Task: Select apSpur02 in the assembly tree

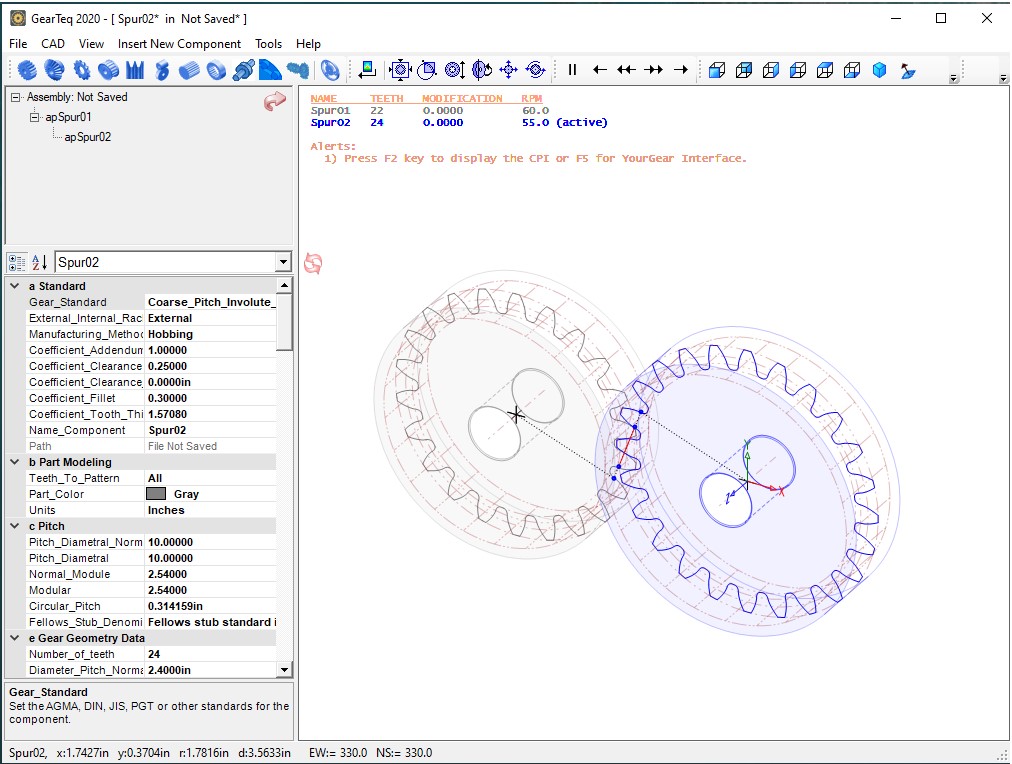Action: tap(87, 137)
